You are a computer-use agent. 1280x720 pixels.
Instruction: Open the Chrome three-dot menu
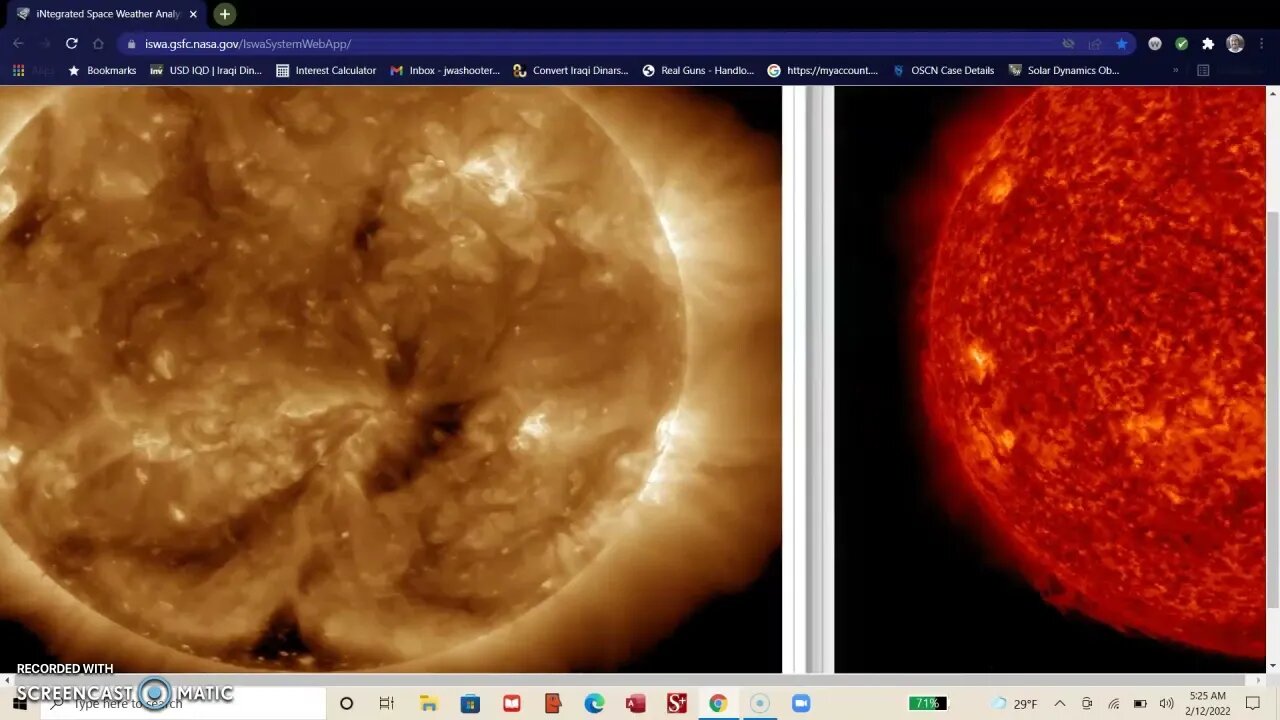pos(1263,44)
